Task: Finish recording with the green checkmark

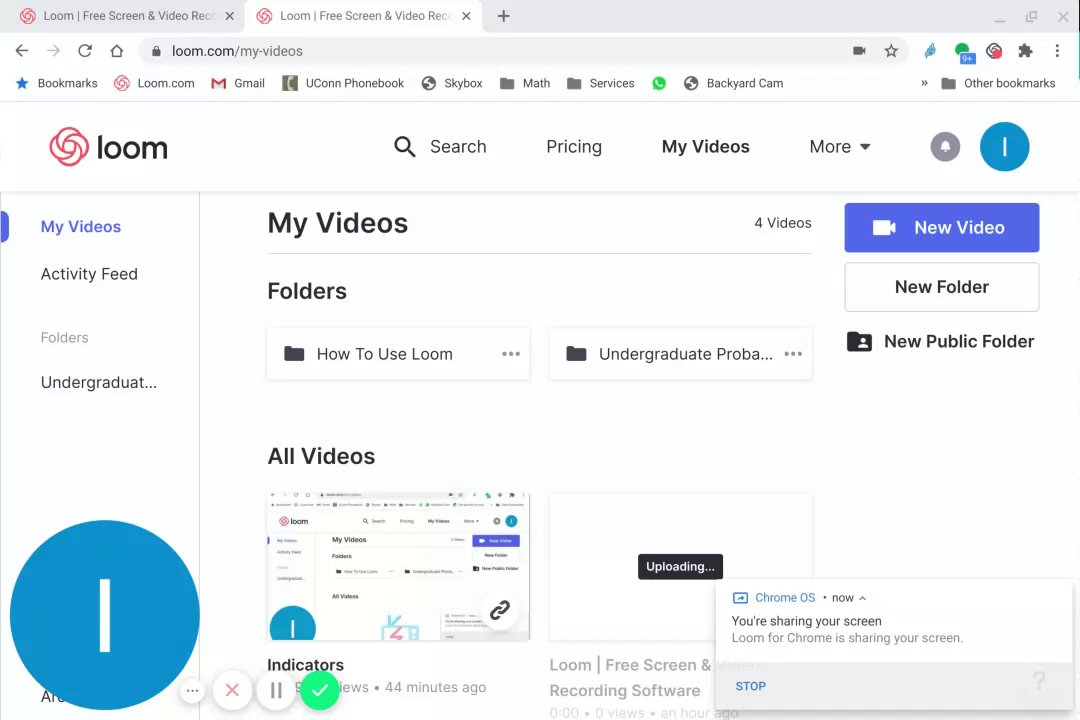Action: pyautogui.click(x=320, y=690)
